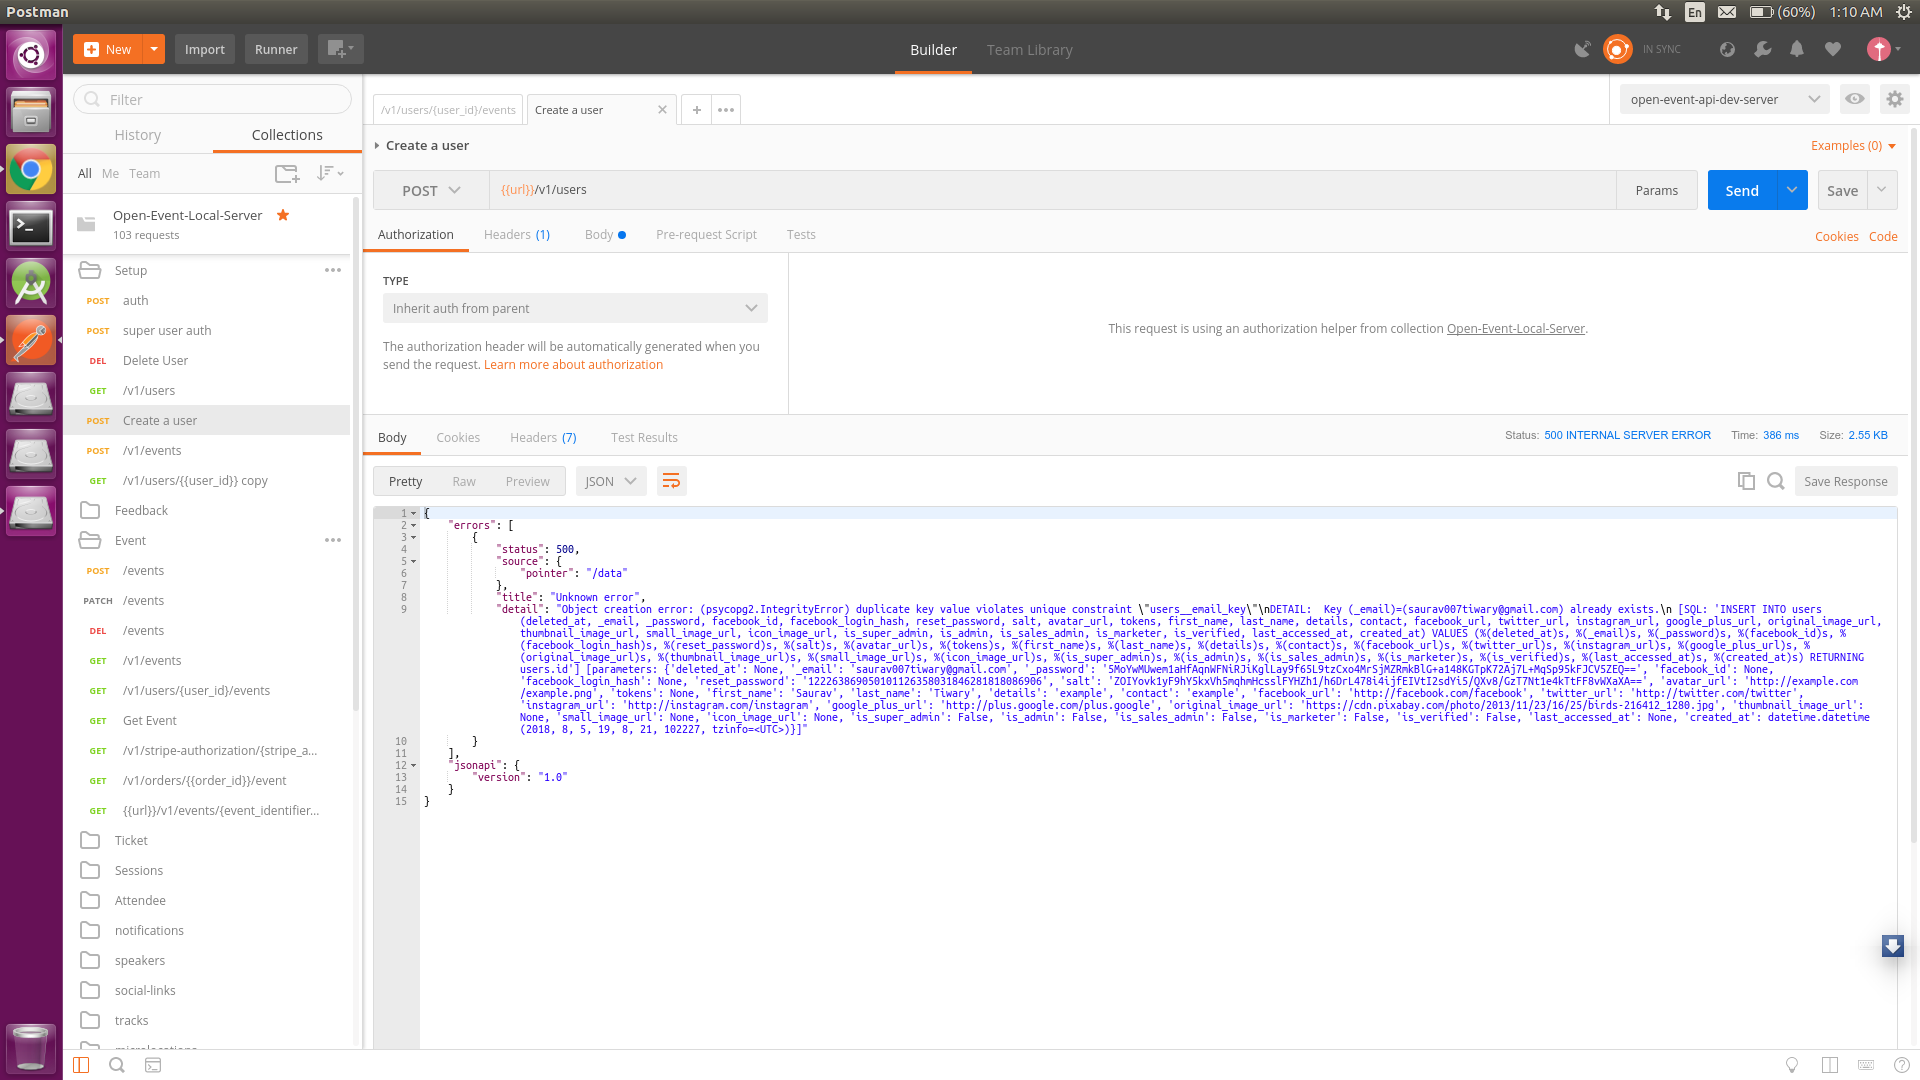The width and height of the screenshot is (1920, 1080).
Task: Click the scroll-down arrow button over response
Action: [1893, 946]
